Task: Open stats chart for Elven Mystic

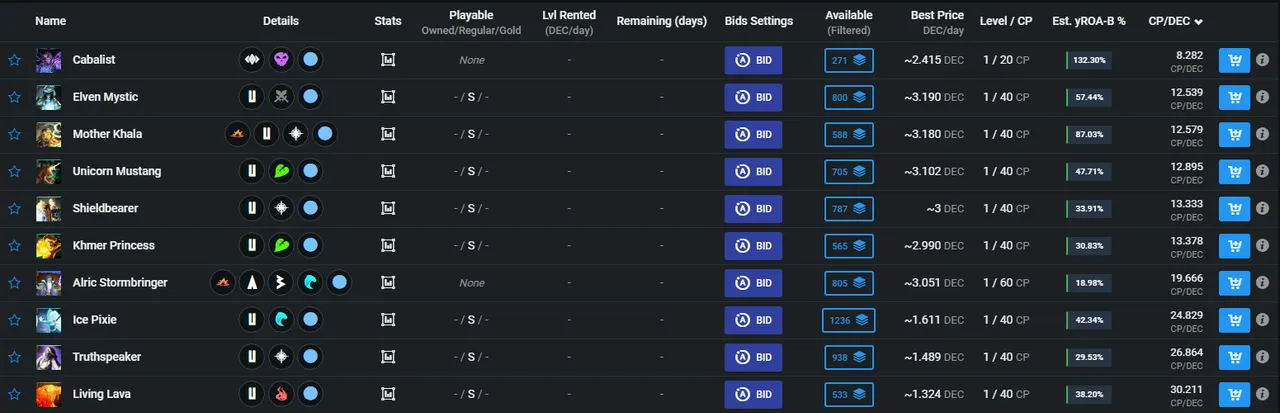Action: coord(388,97)
